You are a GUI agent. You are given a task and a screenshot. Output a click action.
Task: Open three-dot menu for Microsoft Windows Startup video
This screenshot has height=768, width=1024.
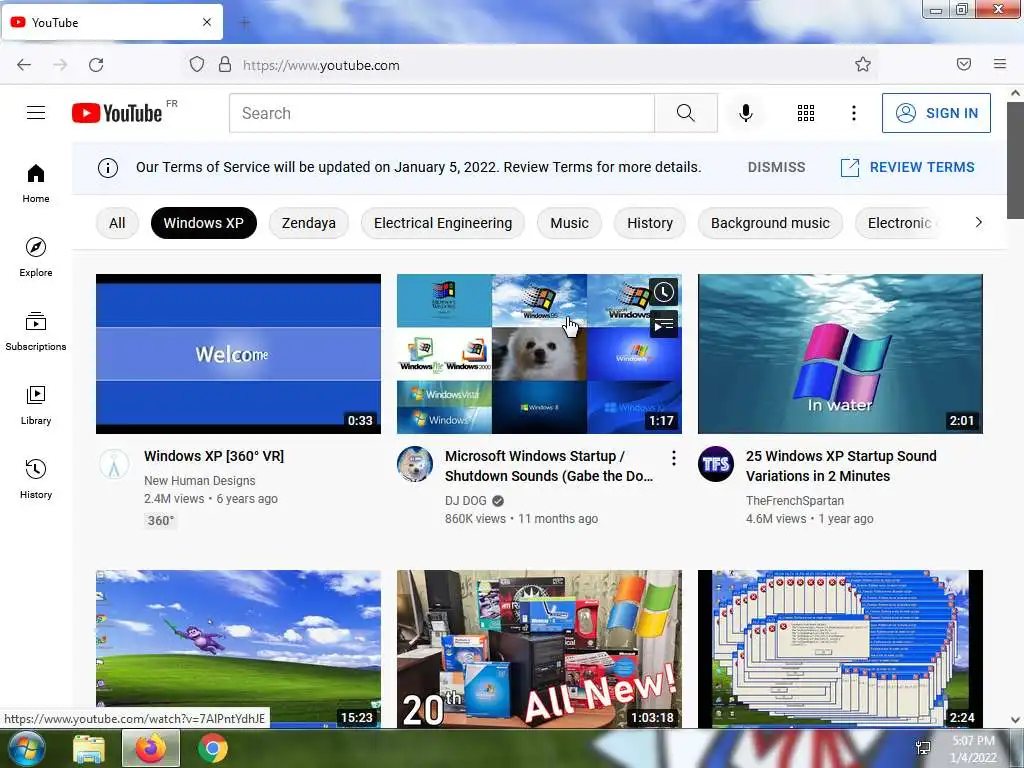(x=673, y=458)
